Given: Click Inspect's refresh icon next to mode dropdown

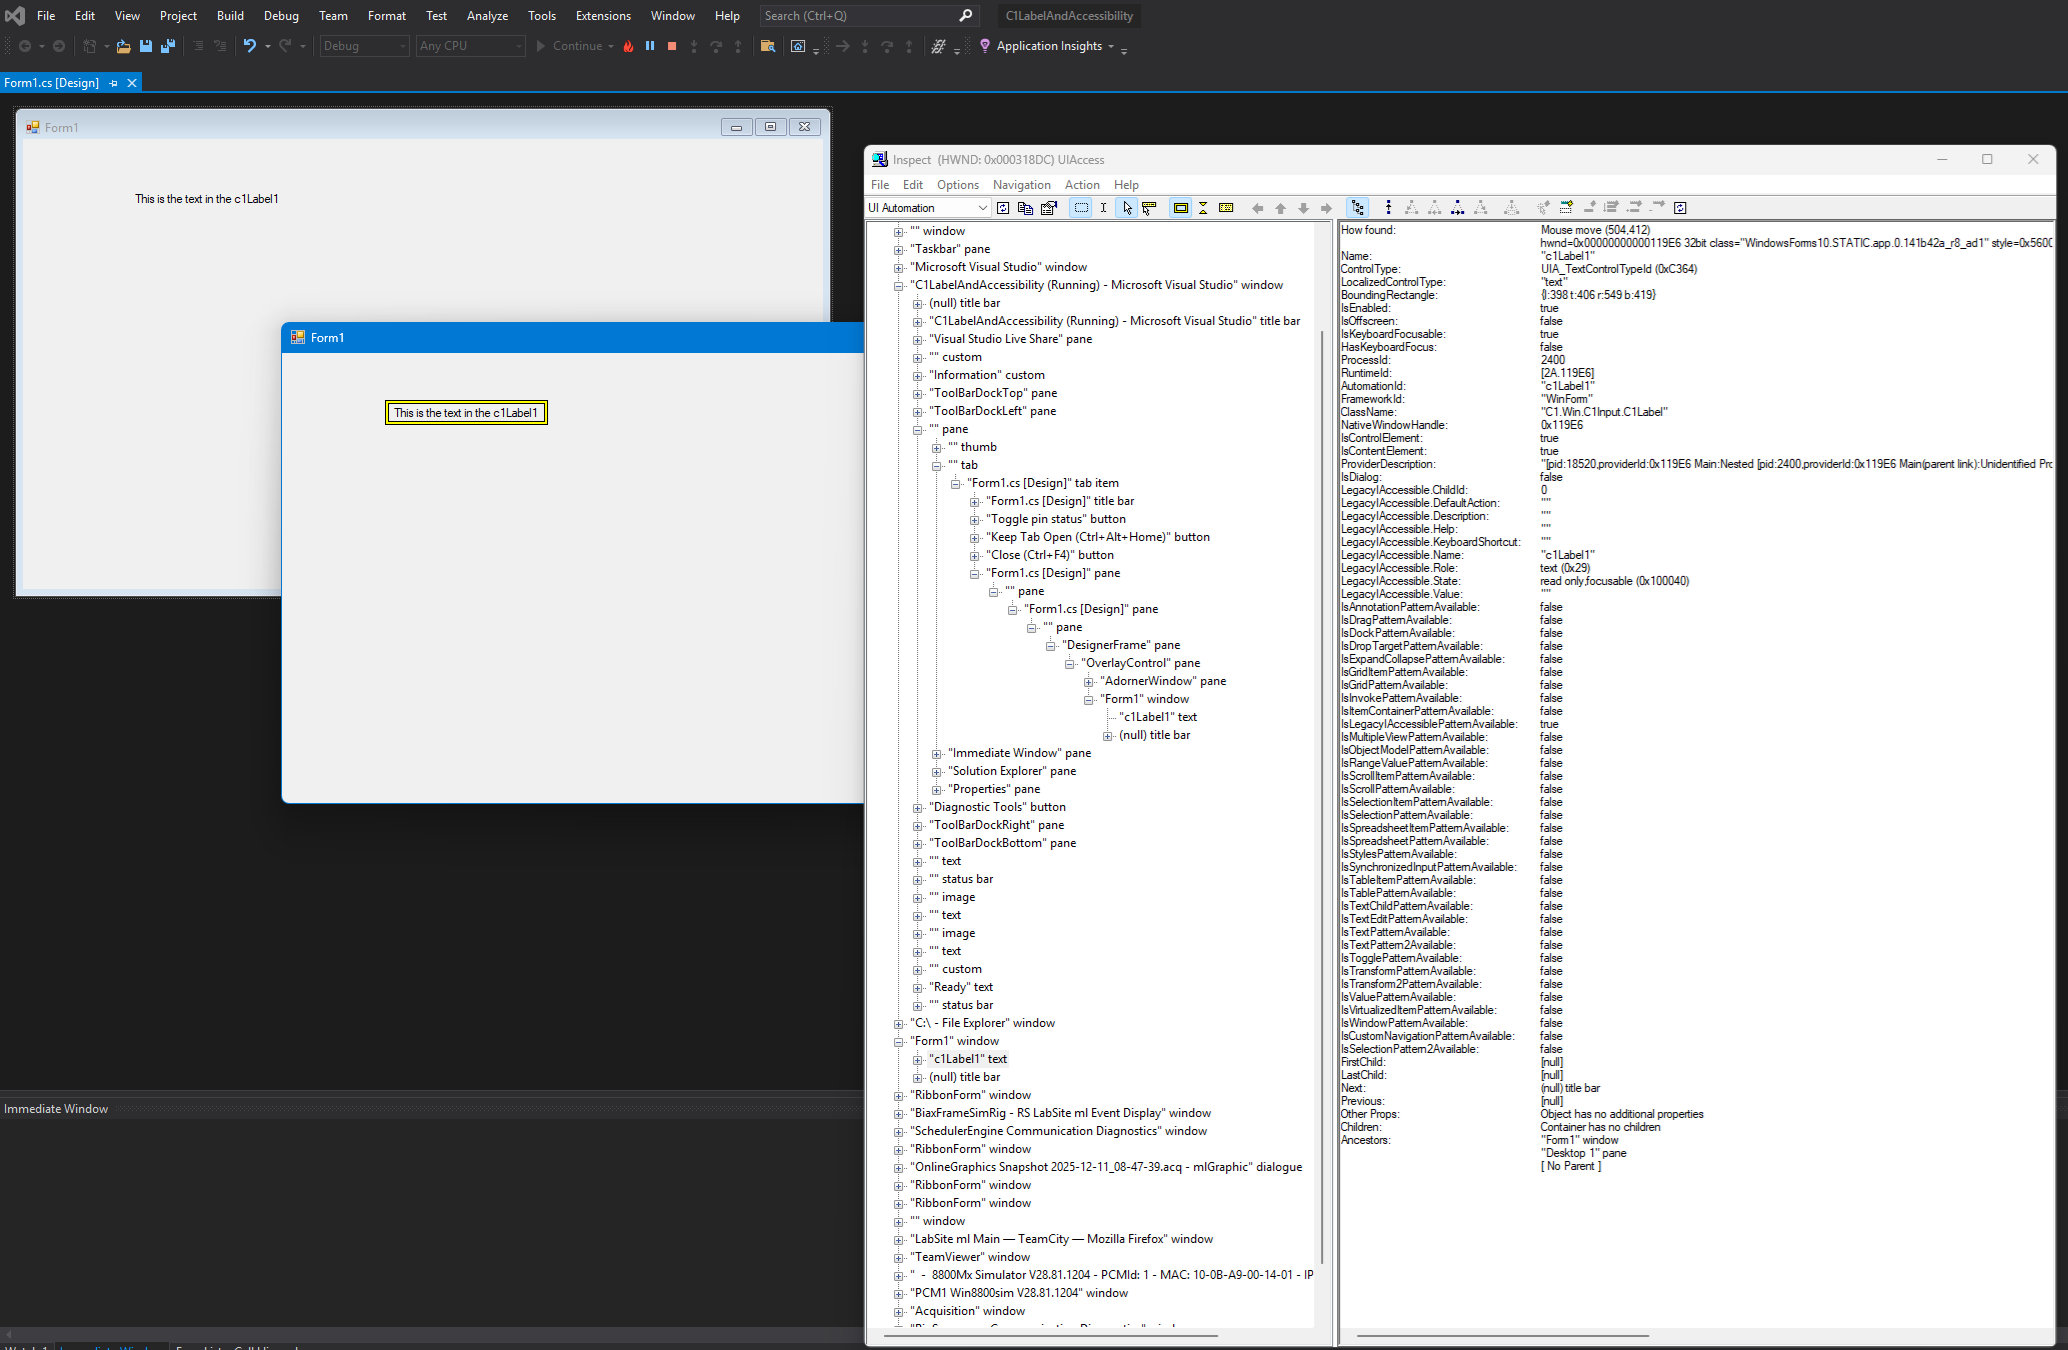Looking at the screenshot, I should coord(1003,208).
